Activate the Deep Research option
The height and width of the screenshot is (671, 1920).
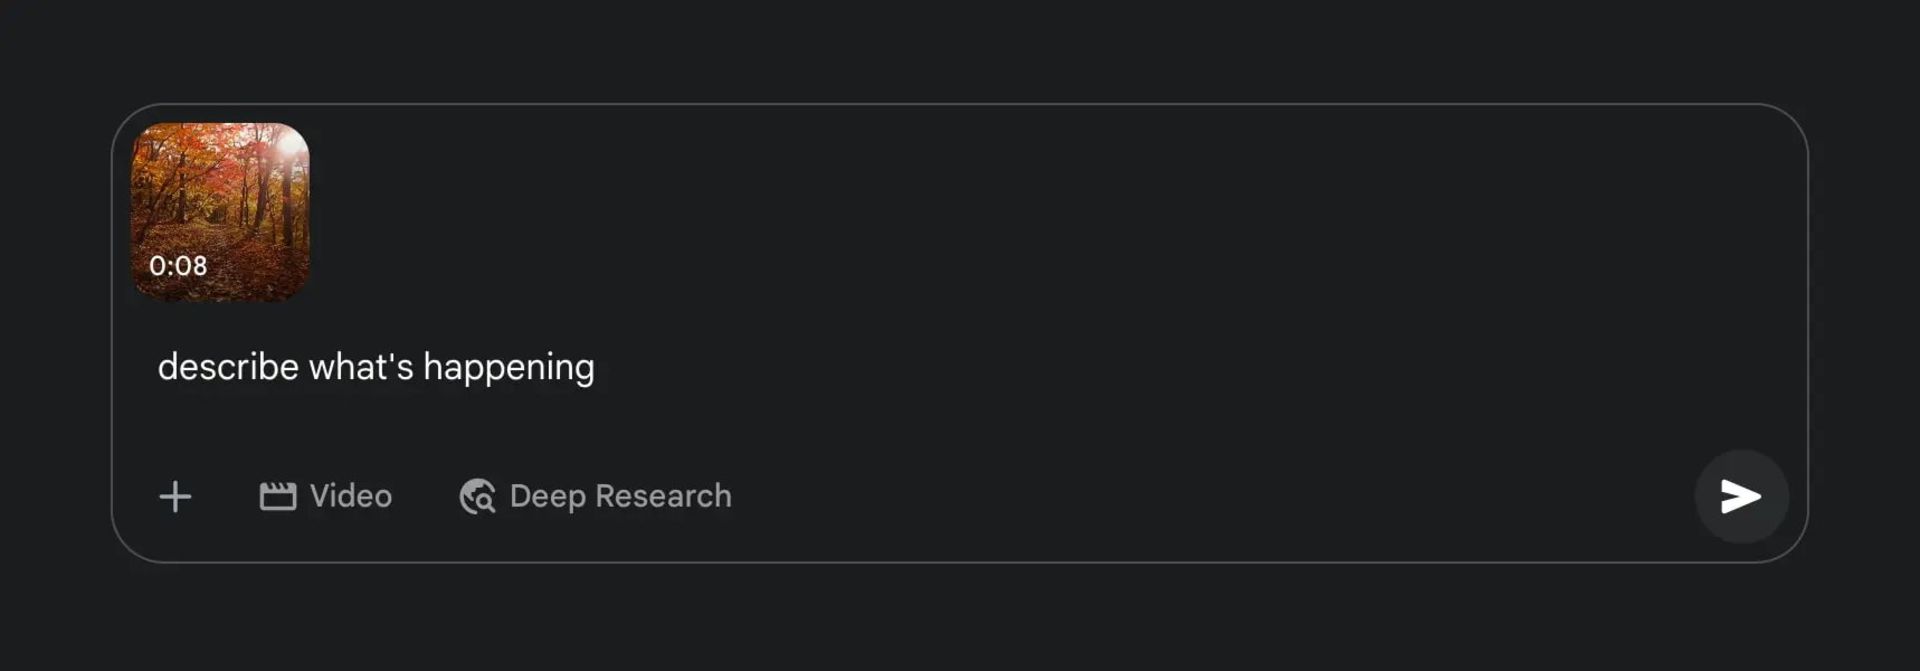point(596,496)
